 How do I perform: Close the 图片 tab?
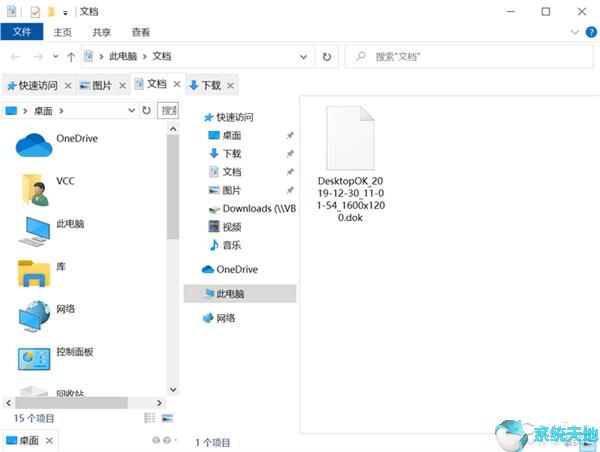pyautogui.click(x=122, y=85)
